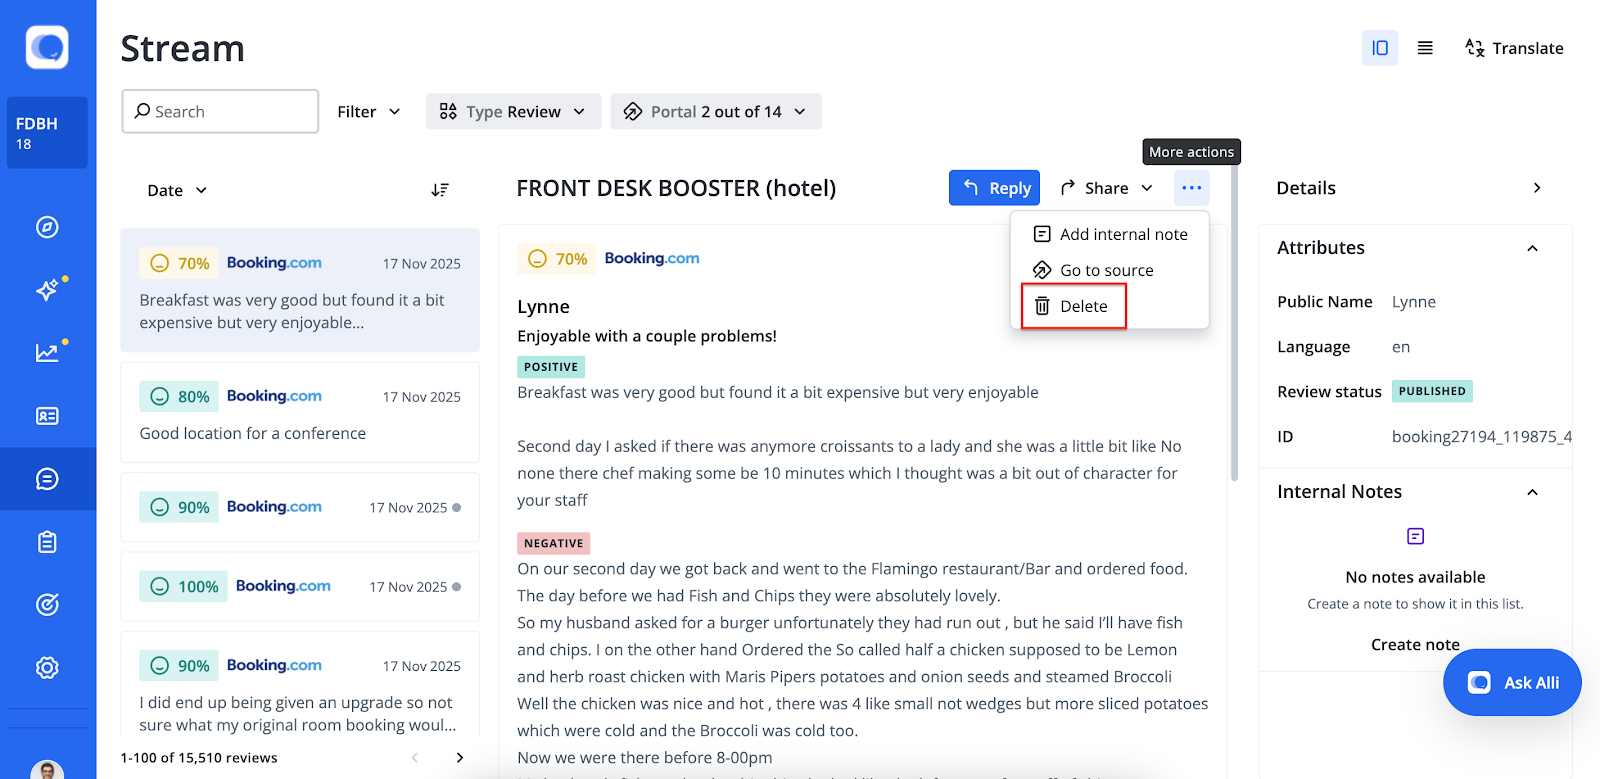This screenshot has width=1600, height=779.
Task: Click the sort order icon beside Date
Action: tap(440, 190)
